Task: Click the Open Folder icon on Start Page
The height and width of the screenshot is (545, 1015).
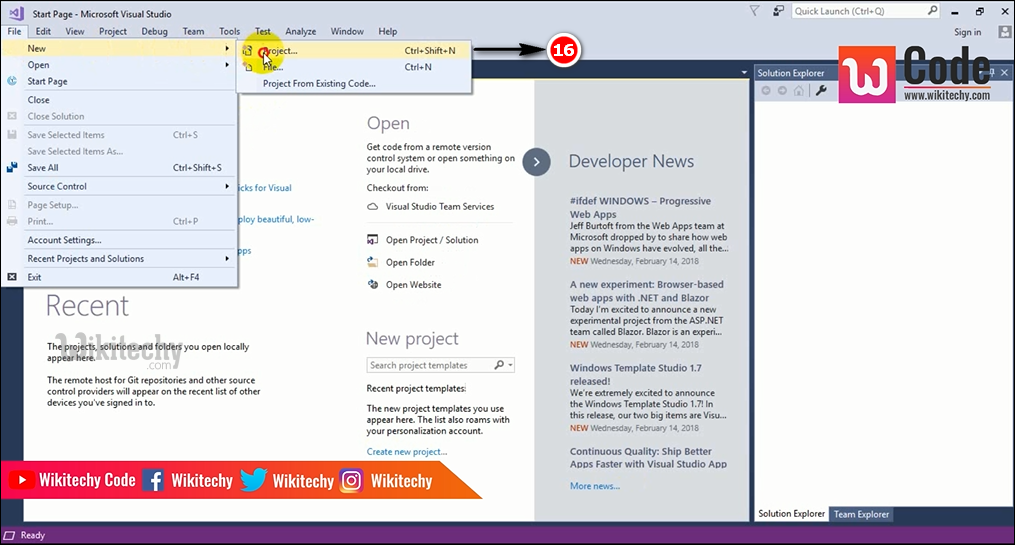Action: (373, 262)
